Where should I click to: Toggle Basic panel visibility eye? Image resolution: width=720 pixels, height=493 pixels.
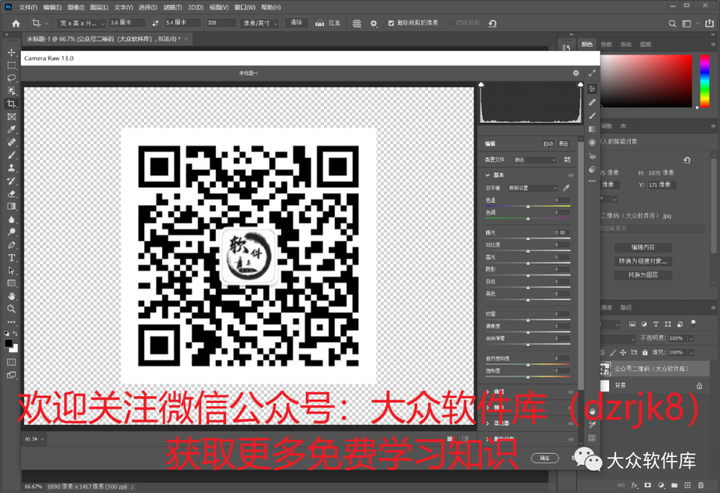point(571,175)
